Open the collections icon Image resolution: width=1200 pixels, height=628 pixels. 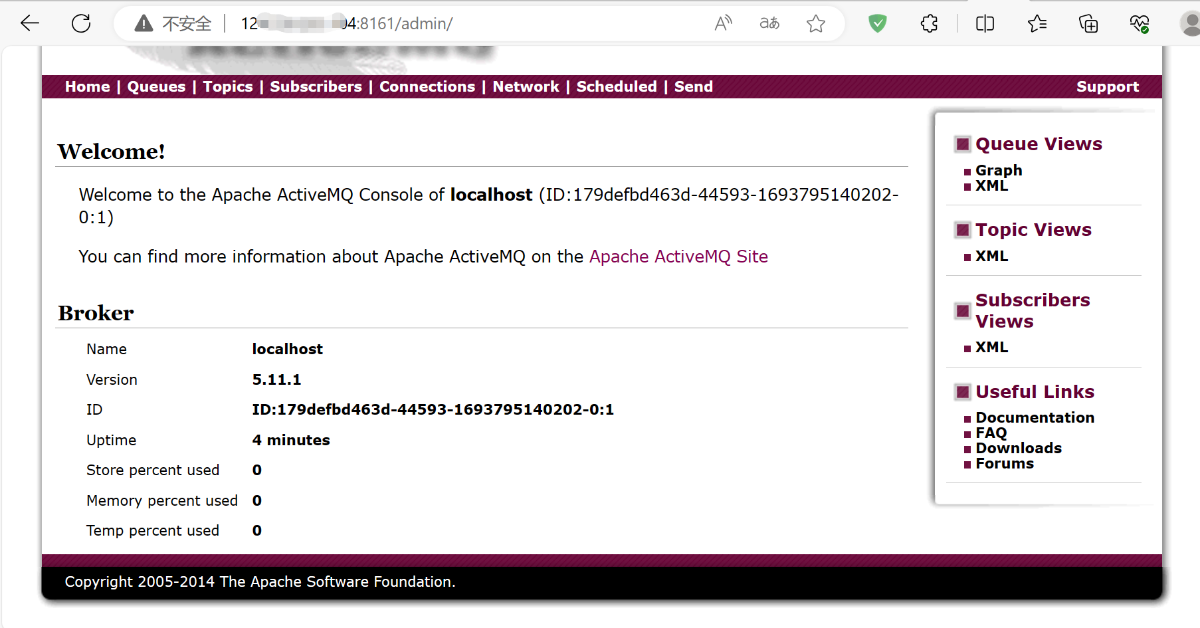[x=1089, y=23]
